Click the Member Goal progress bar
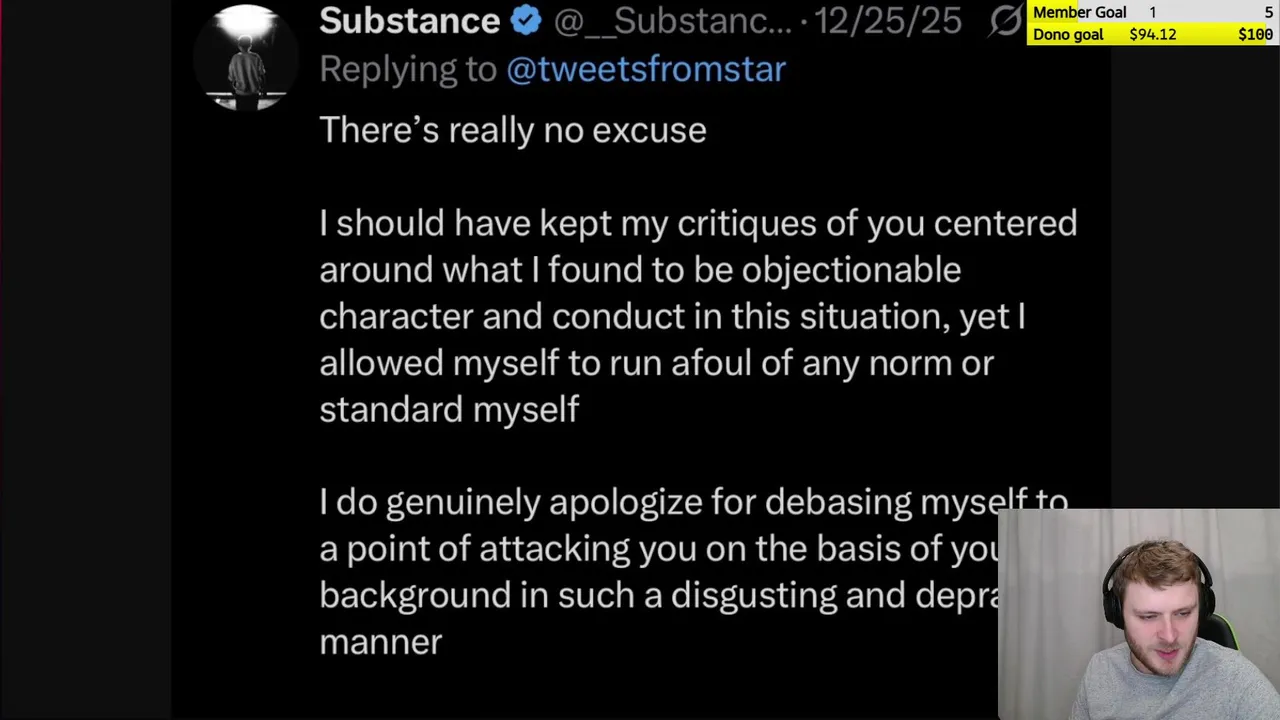Viewport: 1280px width, 720px height. (1152, 12)
